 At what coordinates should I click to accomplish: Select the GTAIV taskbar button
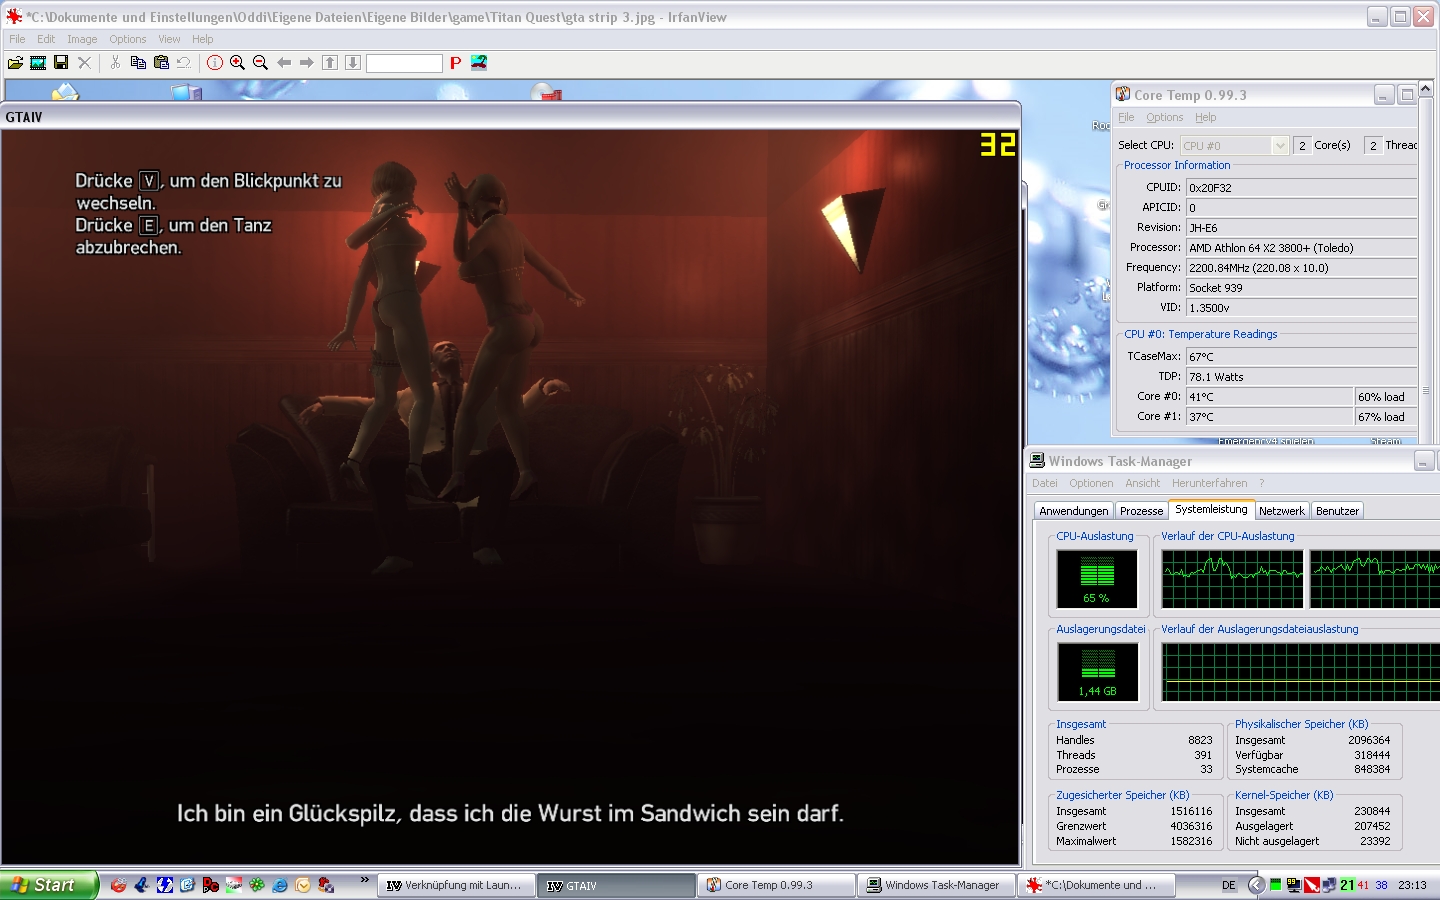[616, 885]
